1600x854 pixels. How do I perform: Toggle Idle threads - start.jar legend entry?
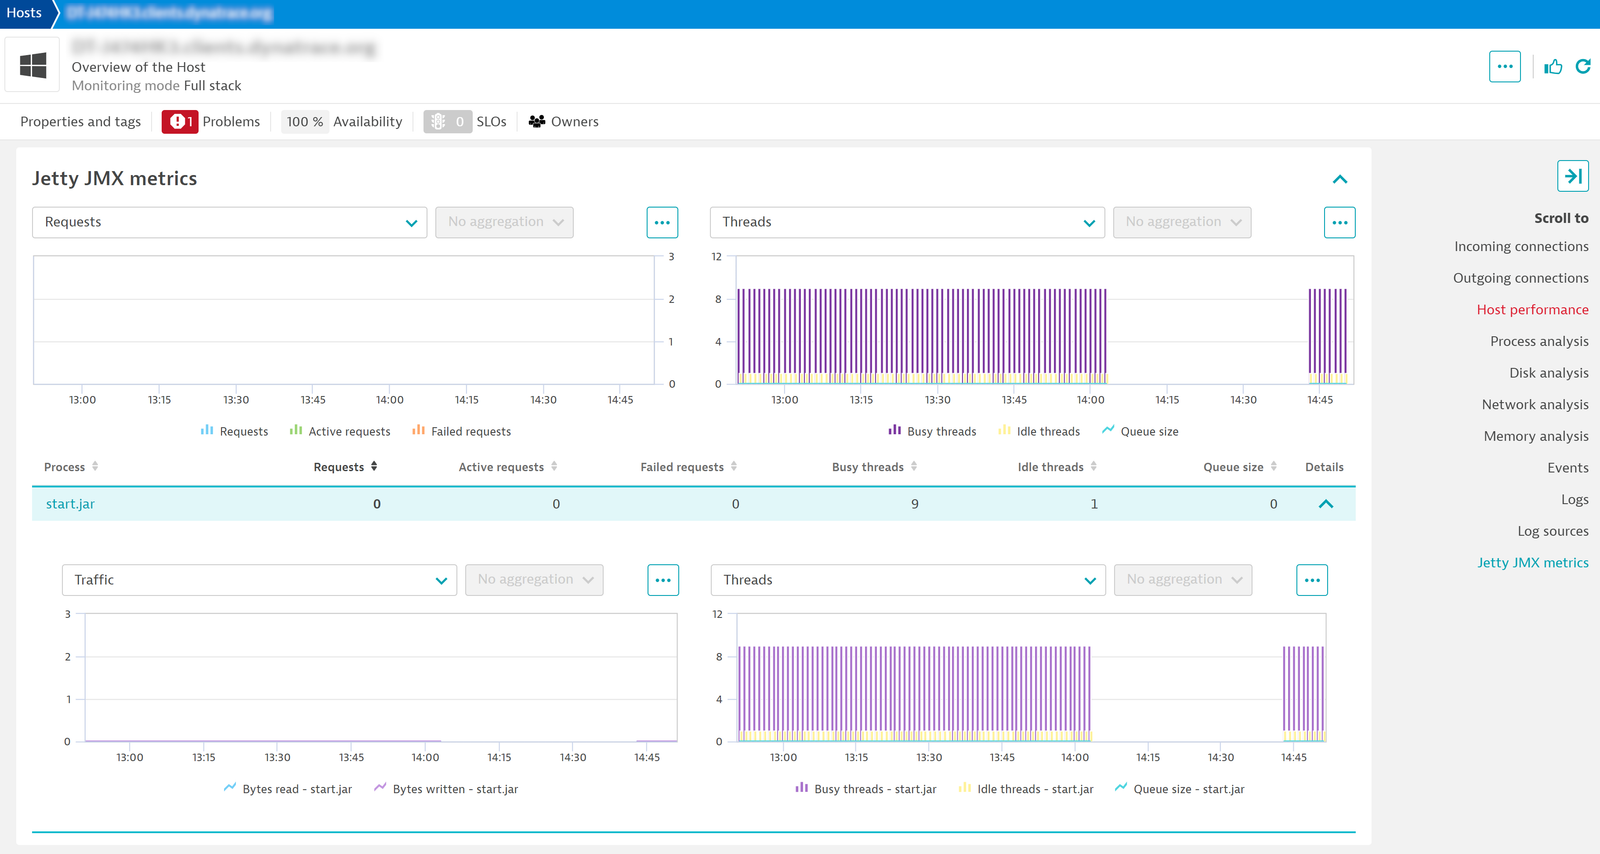pos(1026,789)
